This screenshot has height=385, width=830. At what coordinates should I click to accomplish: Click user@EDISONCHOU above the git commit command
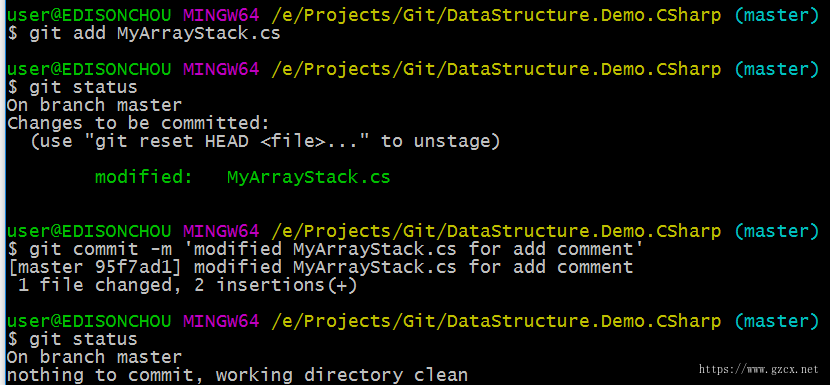[x=89, y=231]
